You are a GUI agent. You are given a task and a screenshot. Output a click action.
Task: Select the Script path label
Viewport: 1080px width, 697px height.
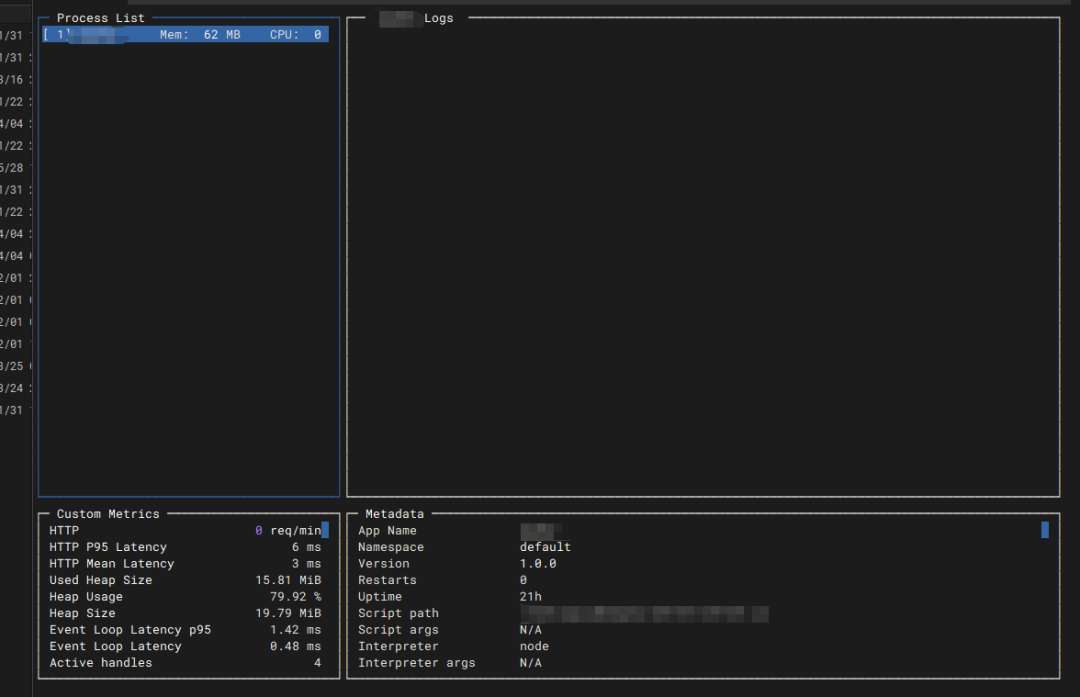[x=398, y=613]
